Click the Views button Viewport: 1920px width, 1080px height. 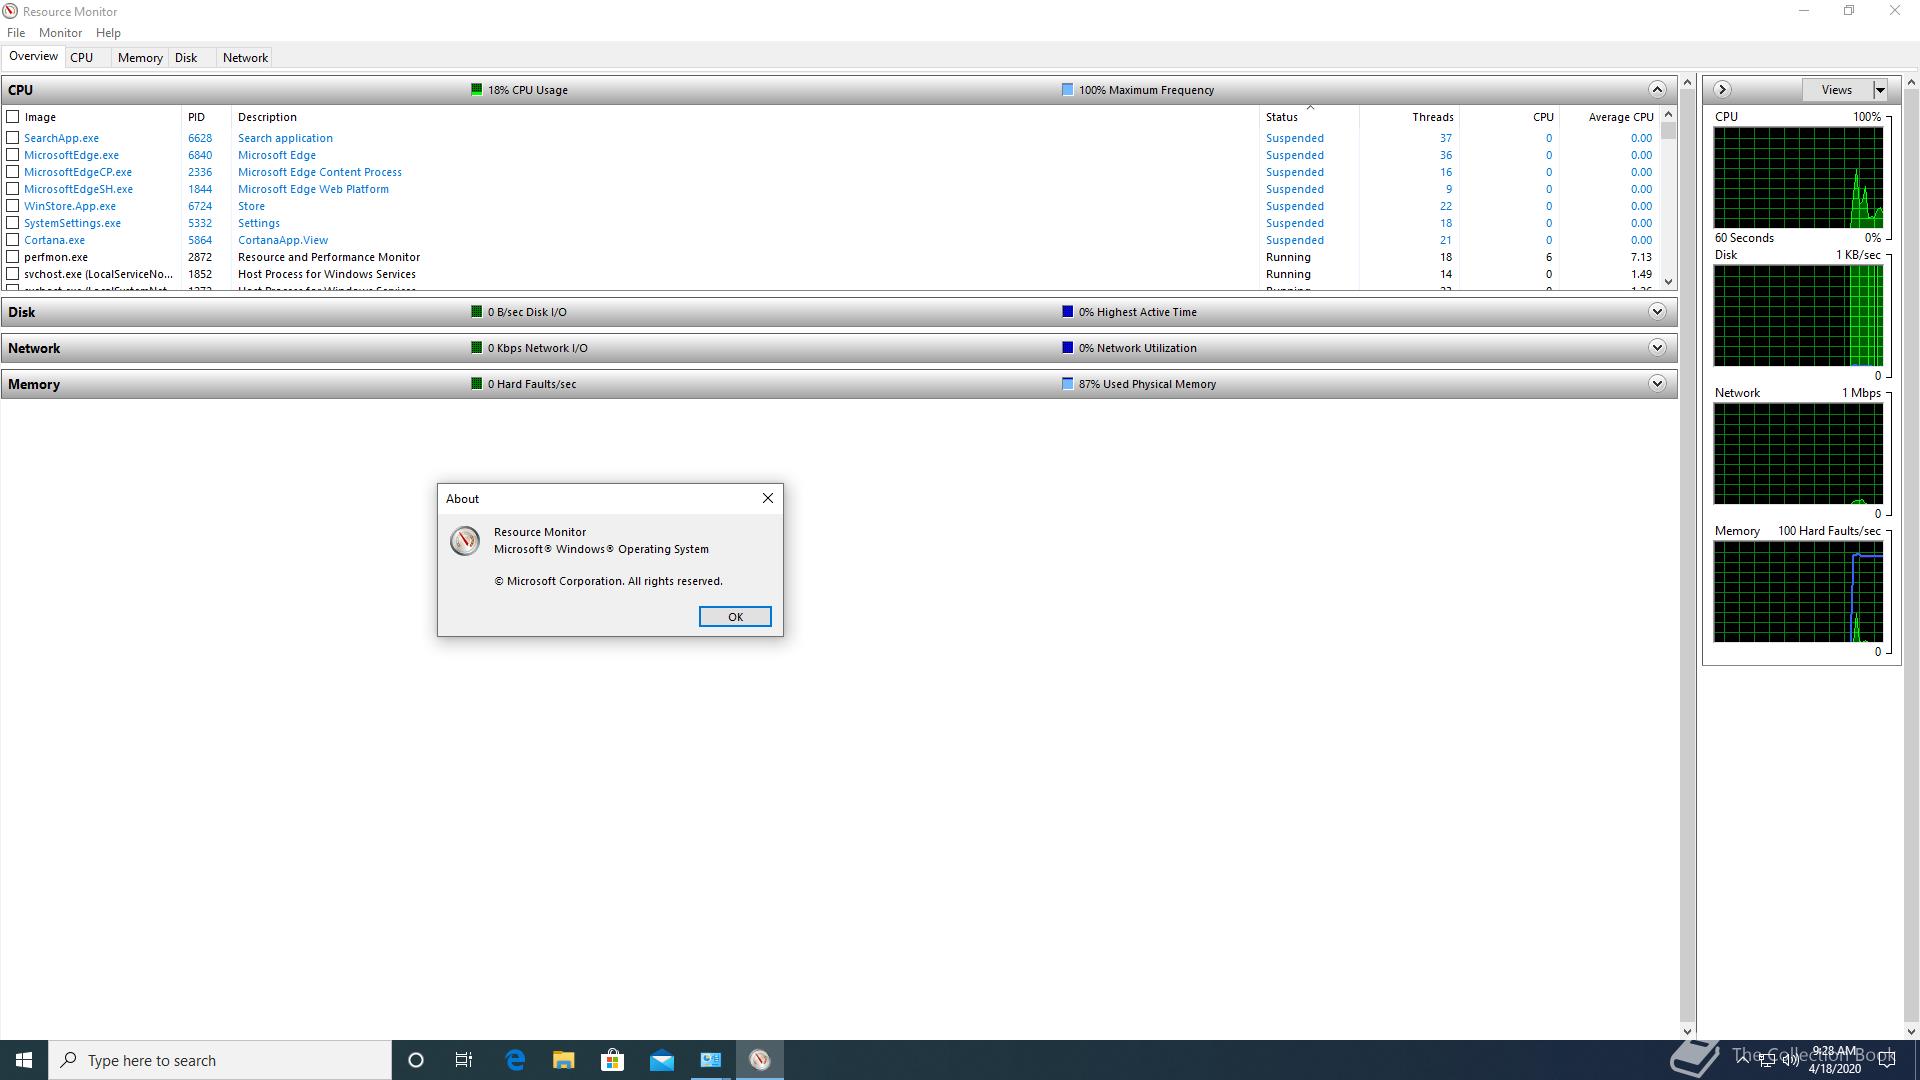[x=1837, y=90]
